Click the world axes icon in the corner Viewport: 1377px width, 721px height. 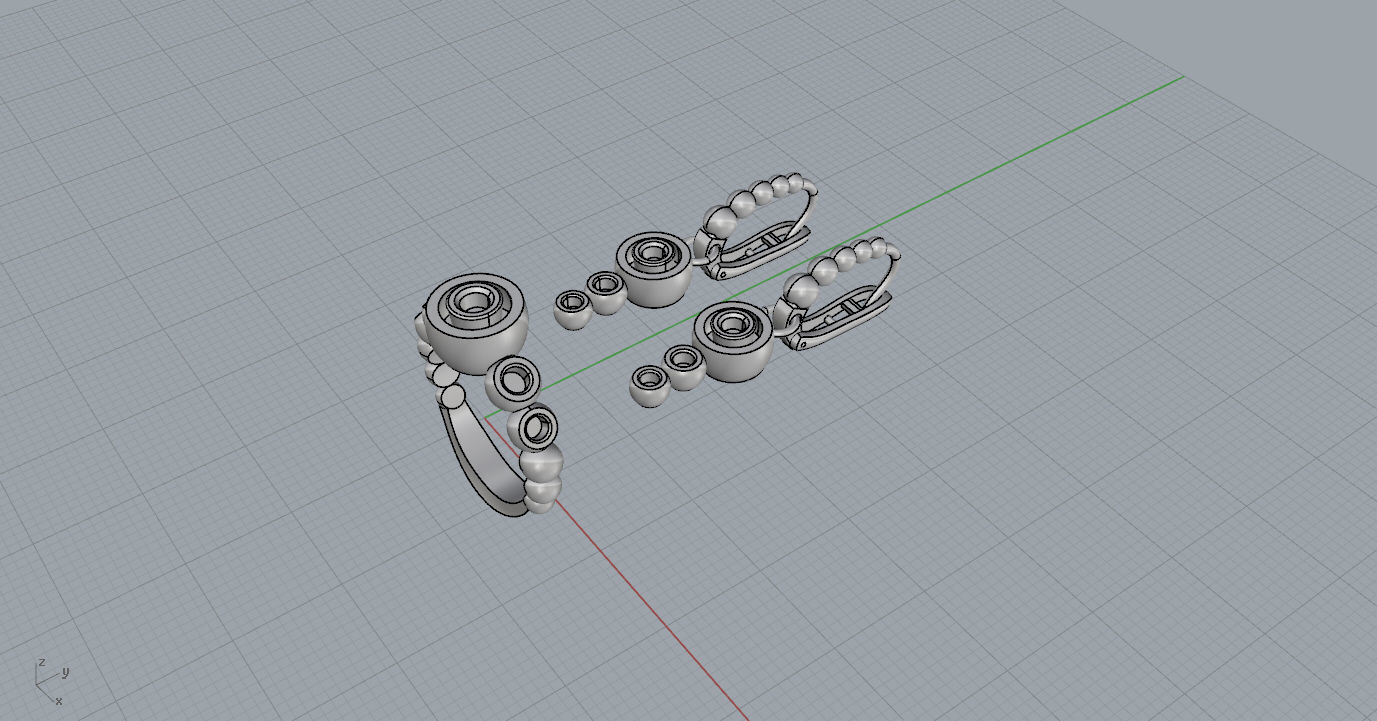(x=52, y=682)
